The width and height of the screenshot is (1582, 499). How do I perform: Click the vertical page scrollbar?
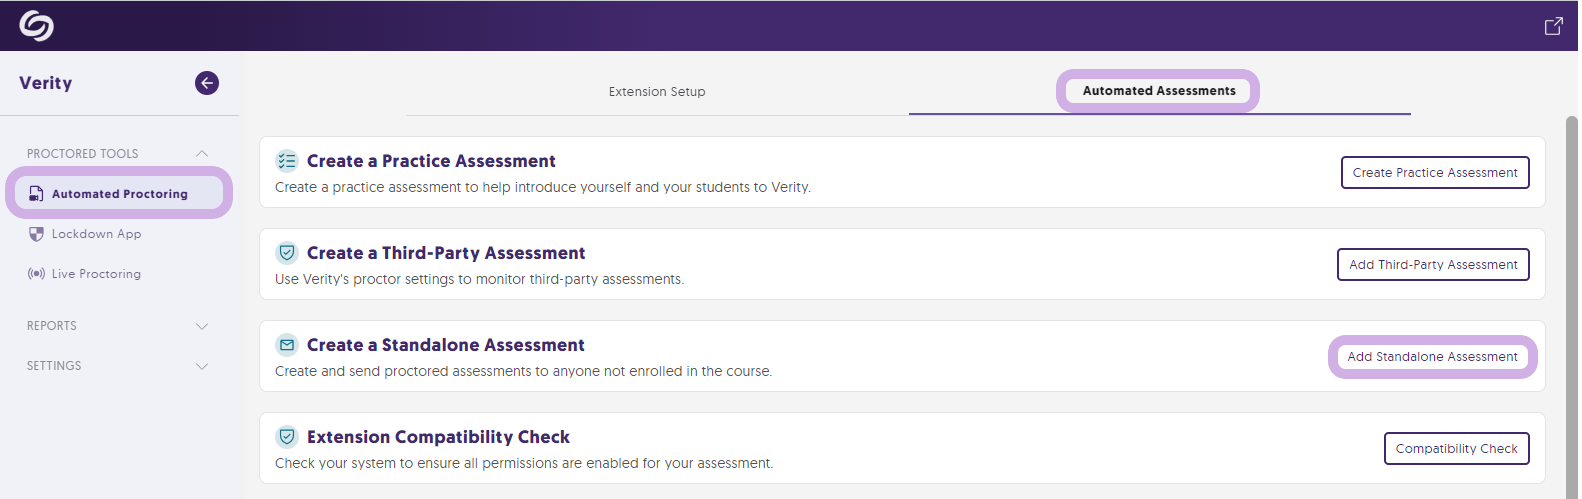pos(1572,308)
